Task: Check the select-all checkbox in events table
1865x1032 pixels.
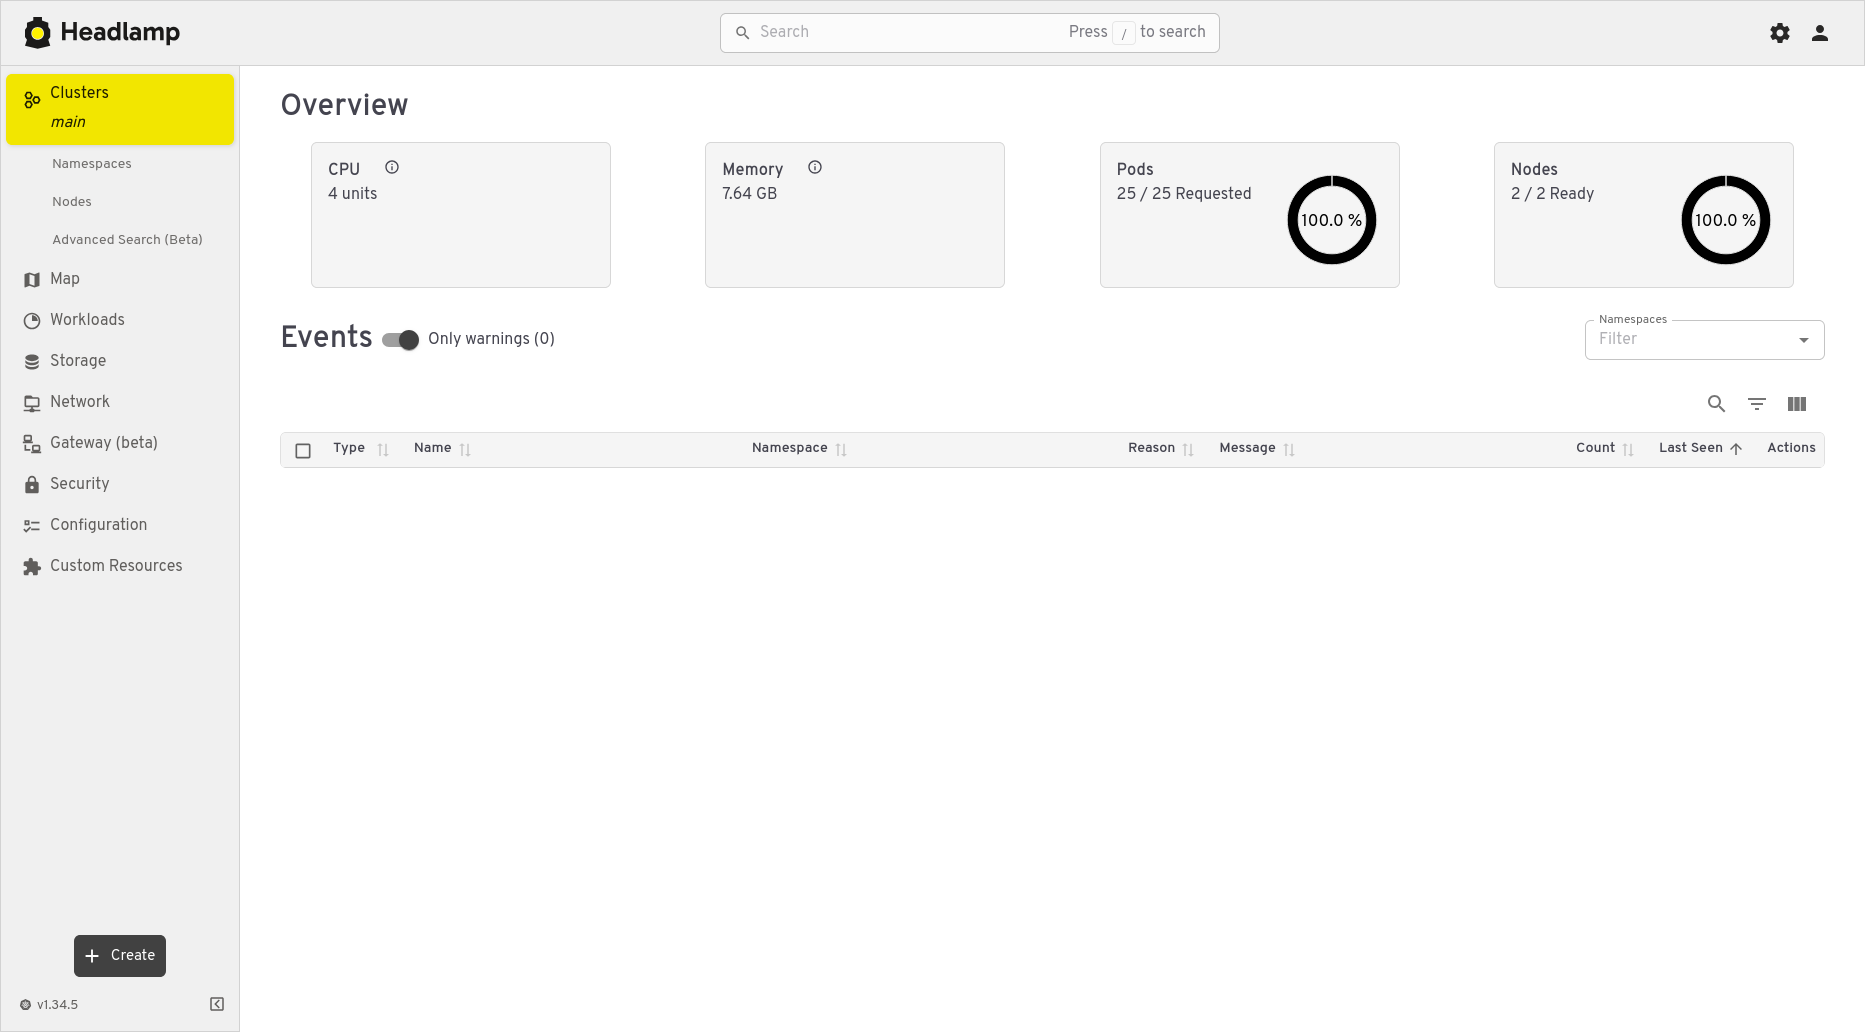Action: [303, 451]
